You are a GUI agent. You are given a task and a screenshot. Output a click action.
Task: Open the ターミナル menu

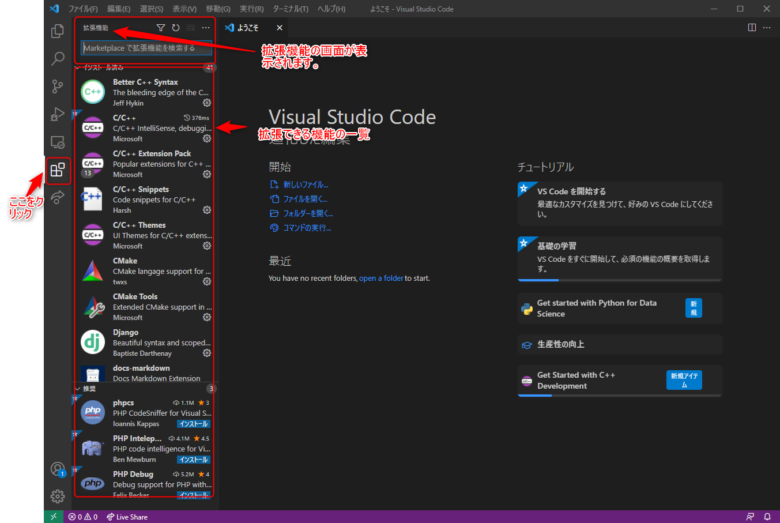coord(291,9)
